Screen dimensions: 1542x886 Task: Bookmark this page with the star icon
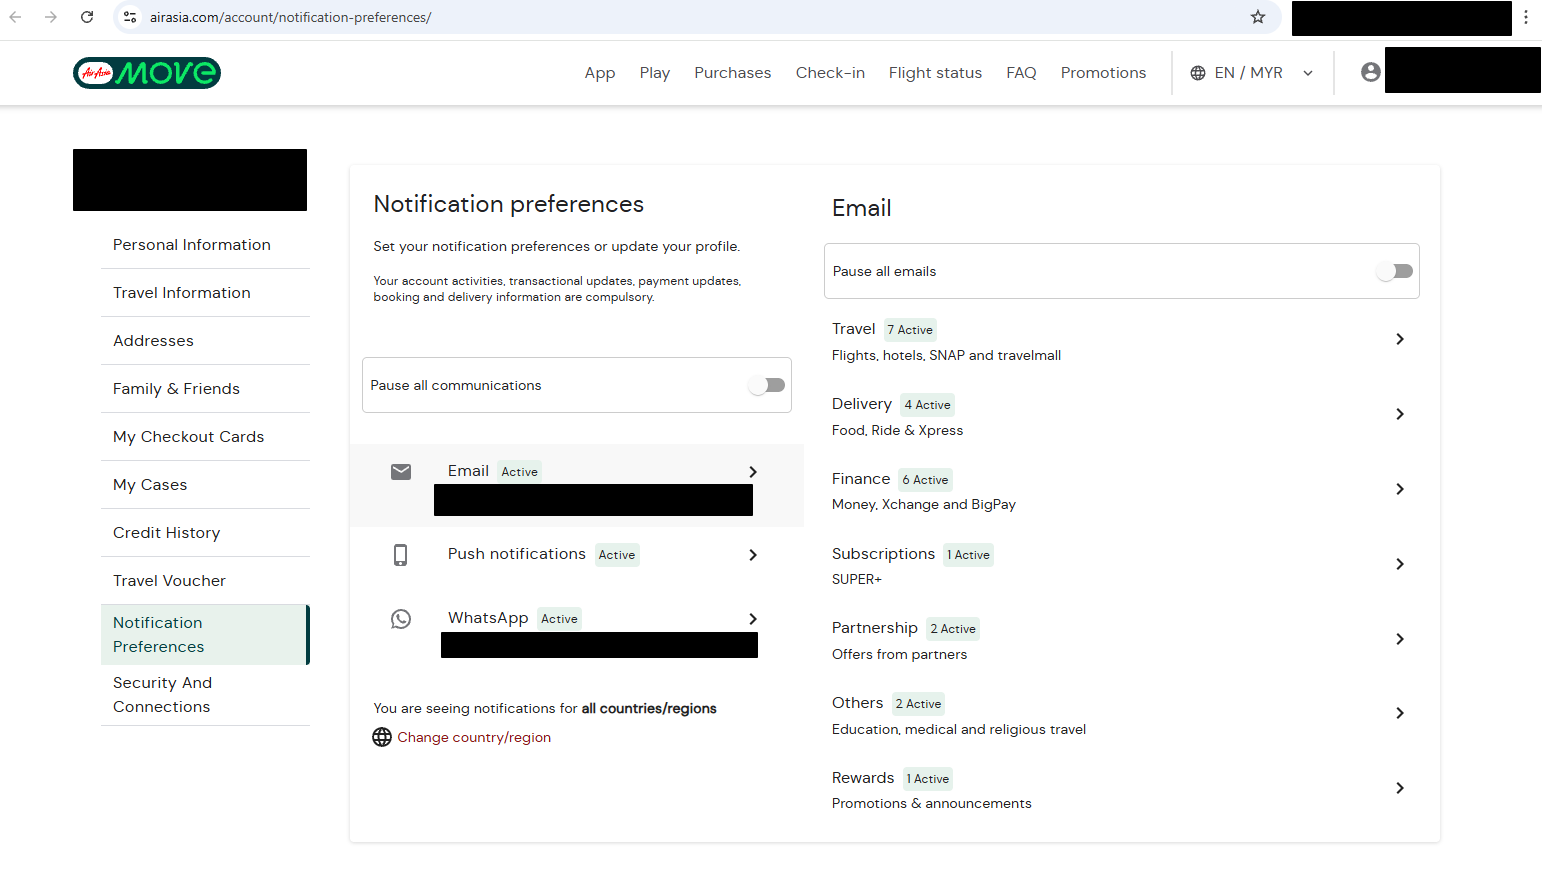pyautogui.click(x=1258, y=17)
